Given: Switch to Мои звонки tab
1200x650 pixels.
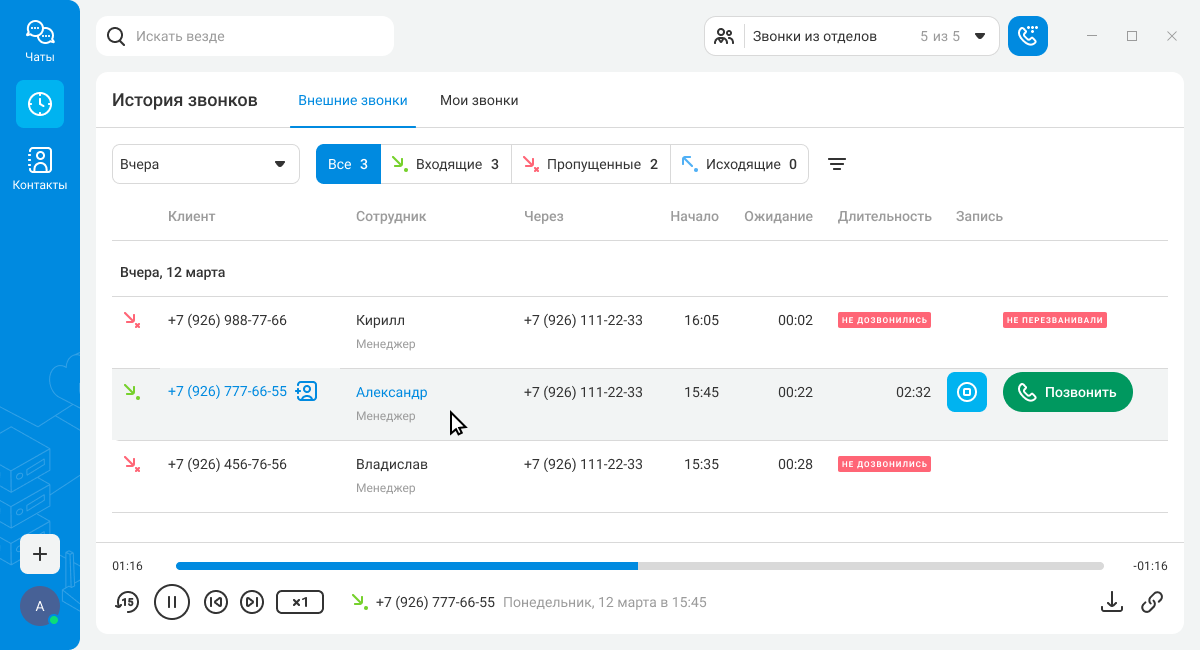Looking at the screenshot, I should click(x=479, y=100).
